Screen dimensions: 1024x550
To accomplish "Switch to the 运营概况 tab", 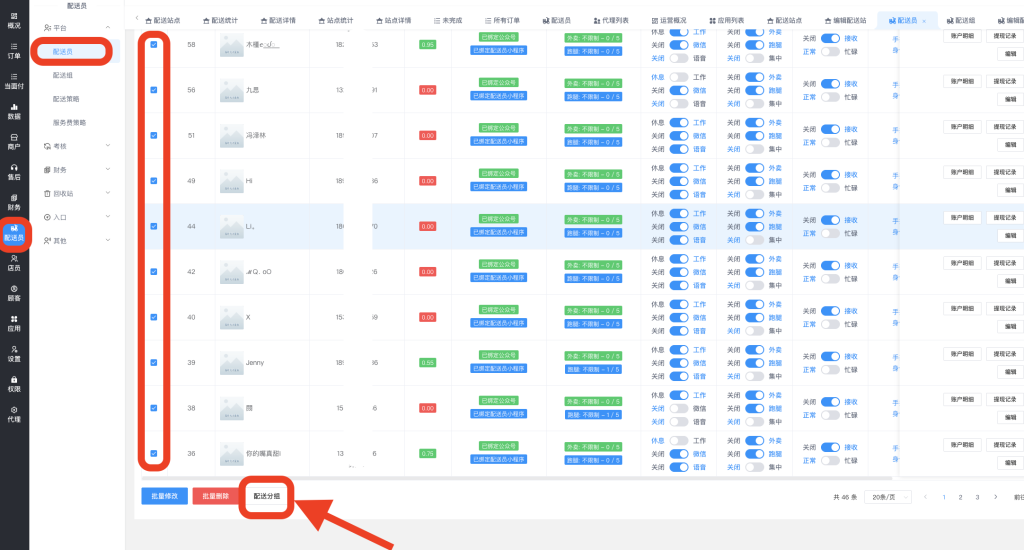I will click(667, 20).
